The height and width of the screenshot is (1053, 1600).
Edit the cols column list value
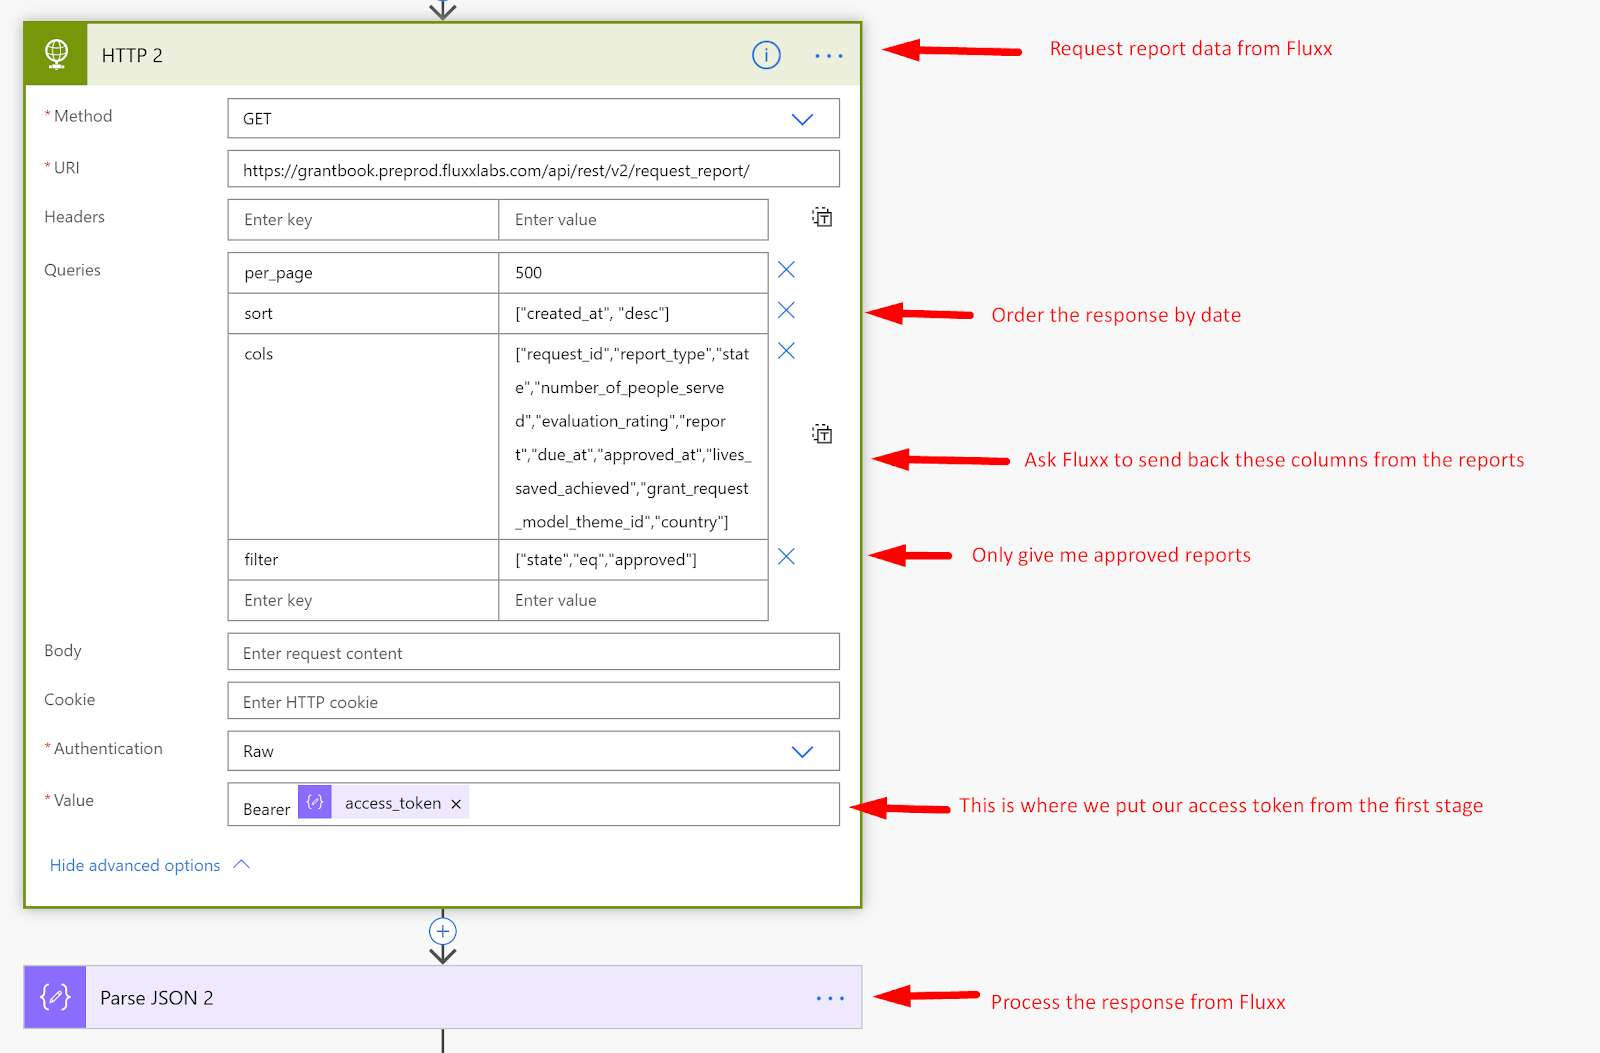coord(633,437)
